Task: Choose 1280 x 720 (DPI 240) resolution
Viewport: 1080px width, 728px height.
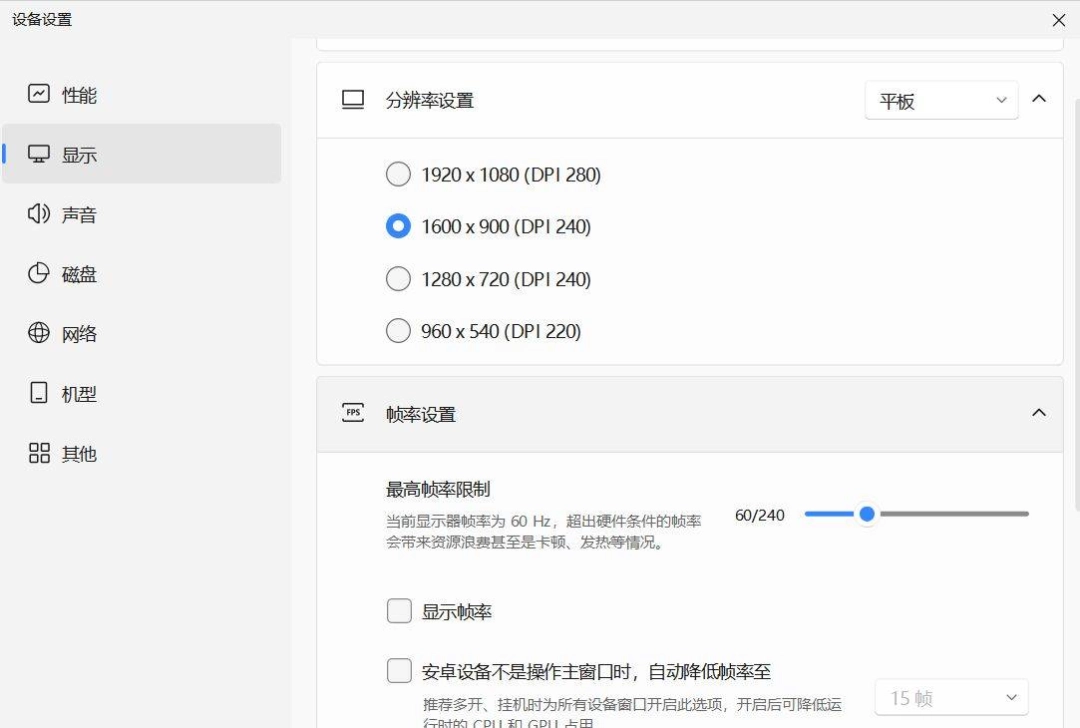Action: 398,279
